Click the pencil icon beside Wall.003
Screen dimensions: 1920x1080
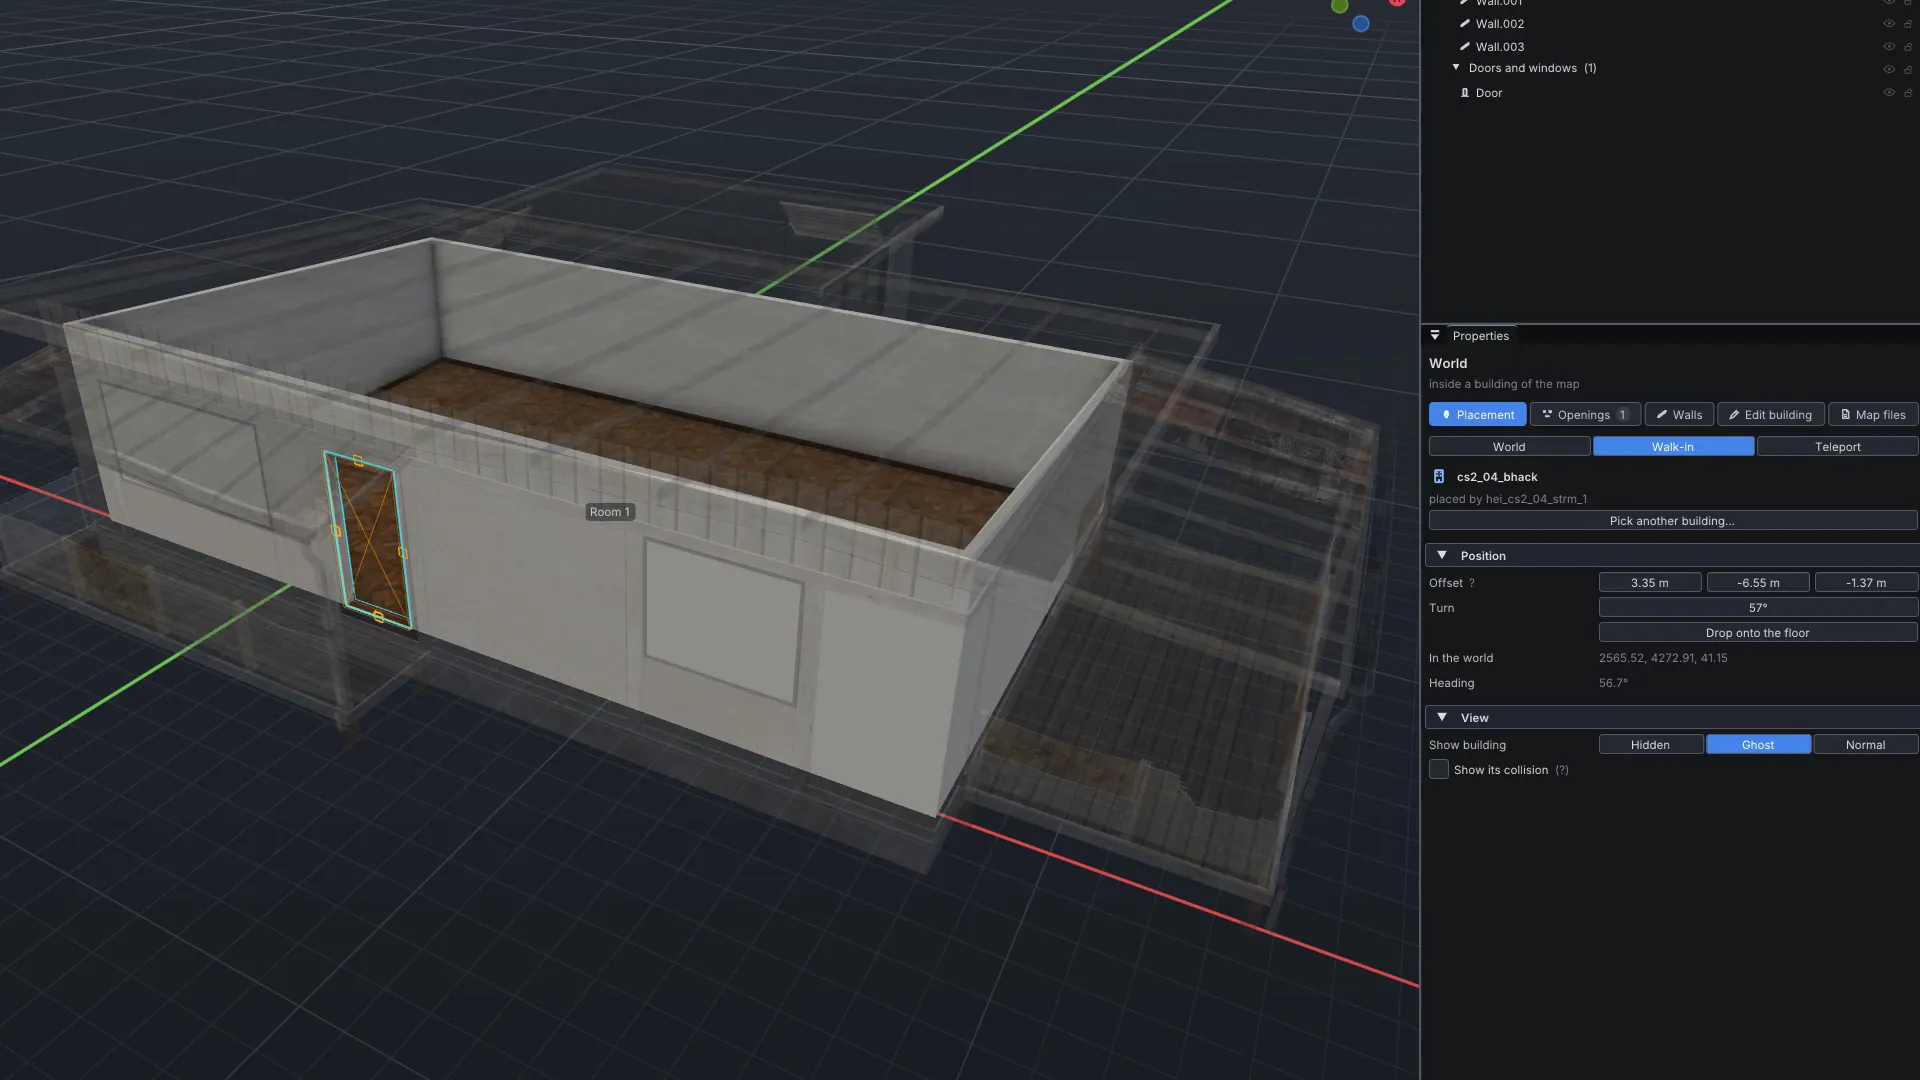(x=1465, y=46)
